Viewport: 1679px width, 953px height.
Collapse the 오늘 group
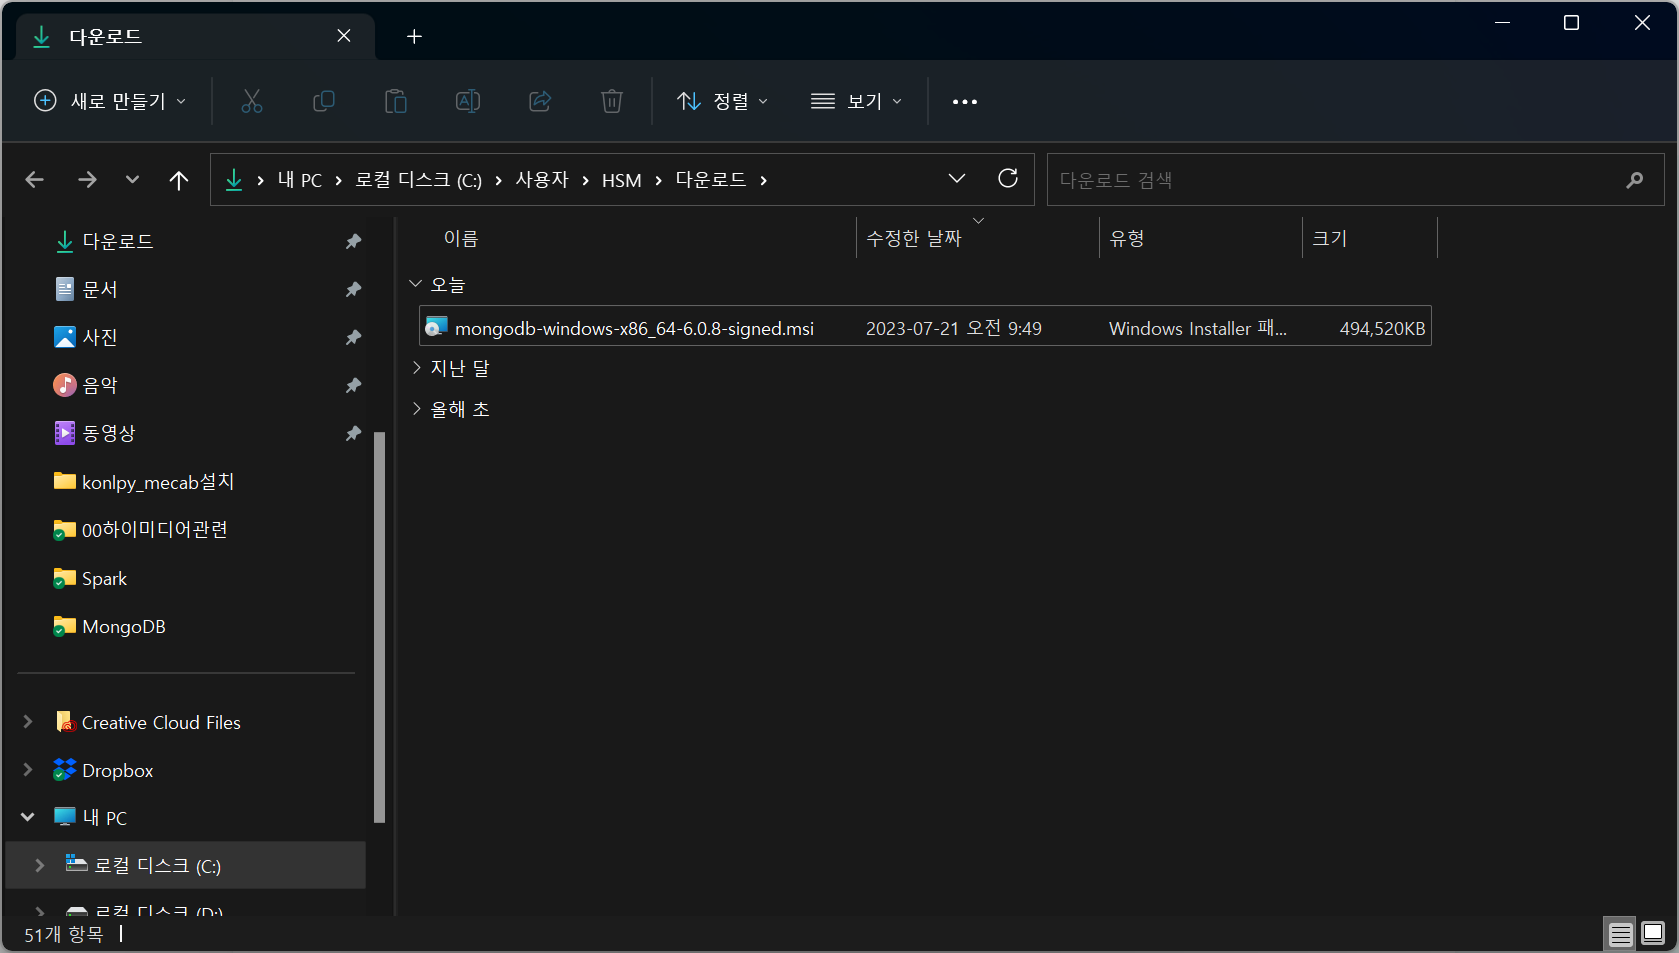click(x=416, y=284)
